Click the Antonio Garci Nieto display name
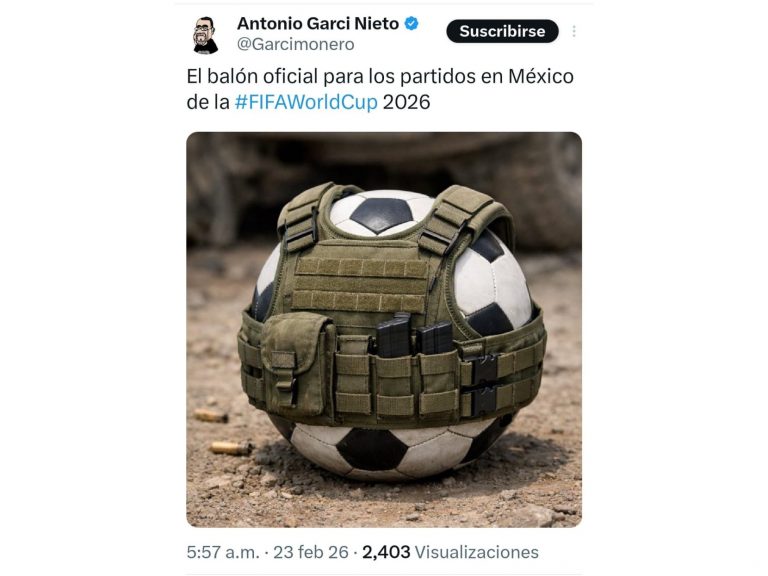768x576 pixels. (318, 24)
